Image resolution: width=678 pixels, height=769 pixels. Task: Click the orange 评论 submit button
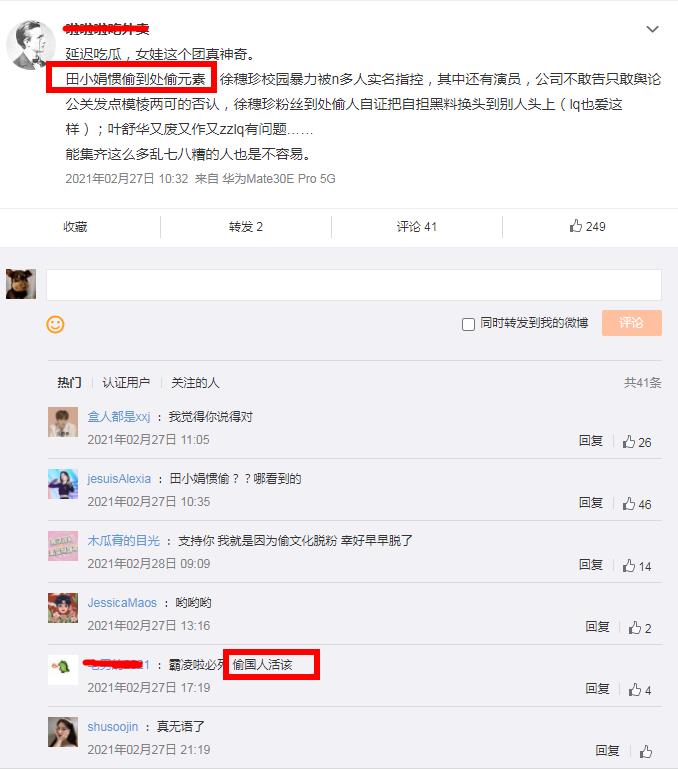631,323
